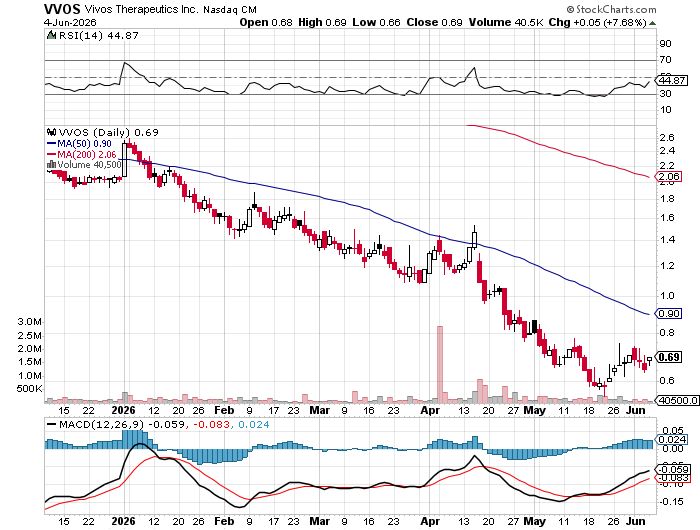
Task: Click the volume bars icon in legend
Action: coord(51,165)
